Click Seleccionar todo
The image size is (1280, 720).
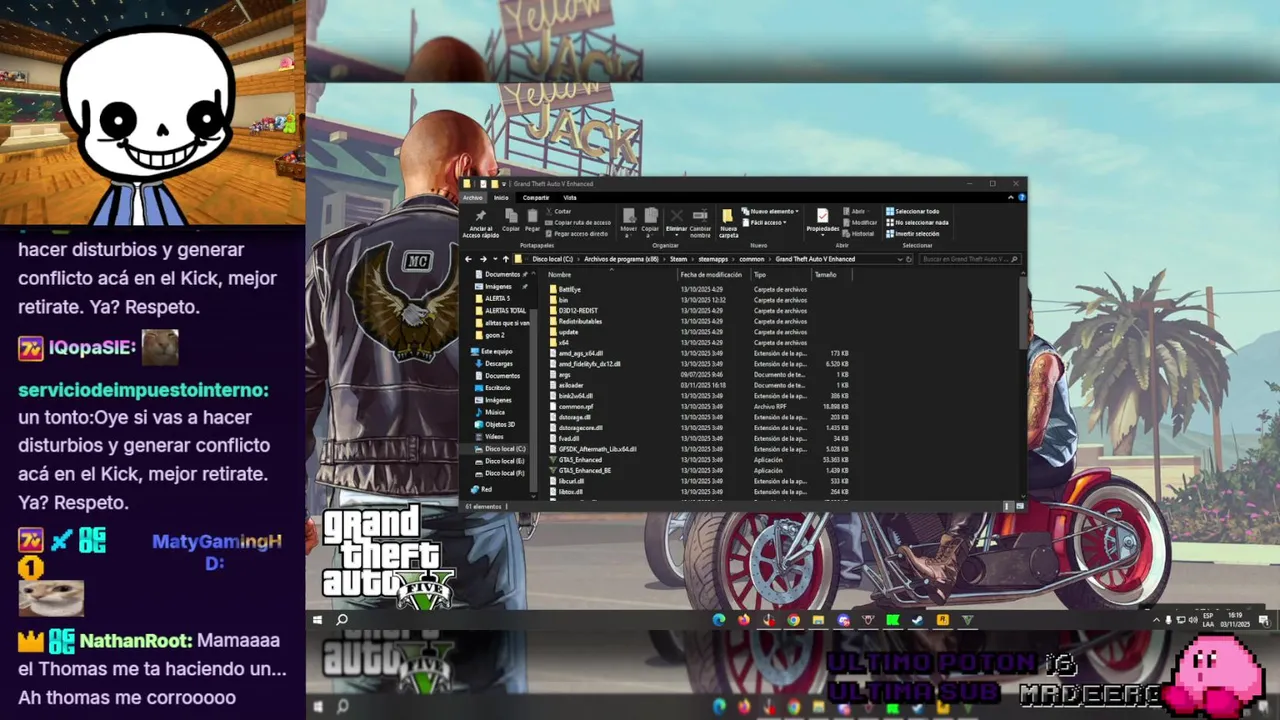point(913,211)
